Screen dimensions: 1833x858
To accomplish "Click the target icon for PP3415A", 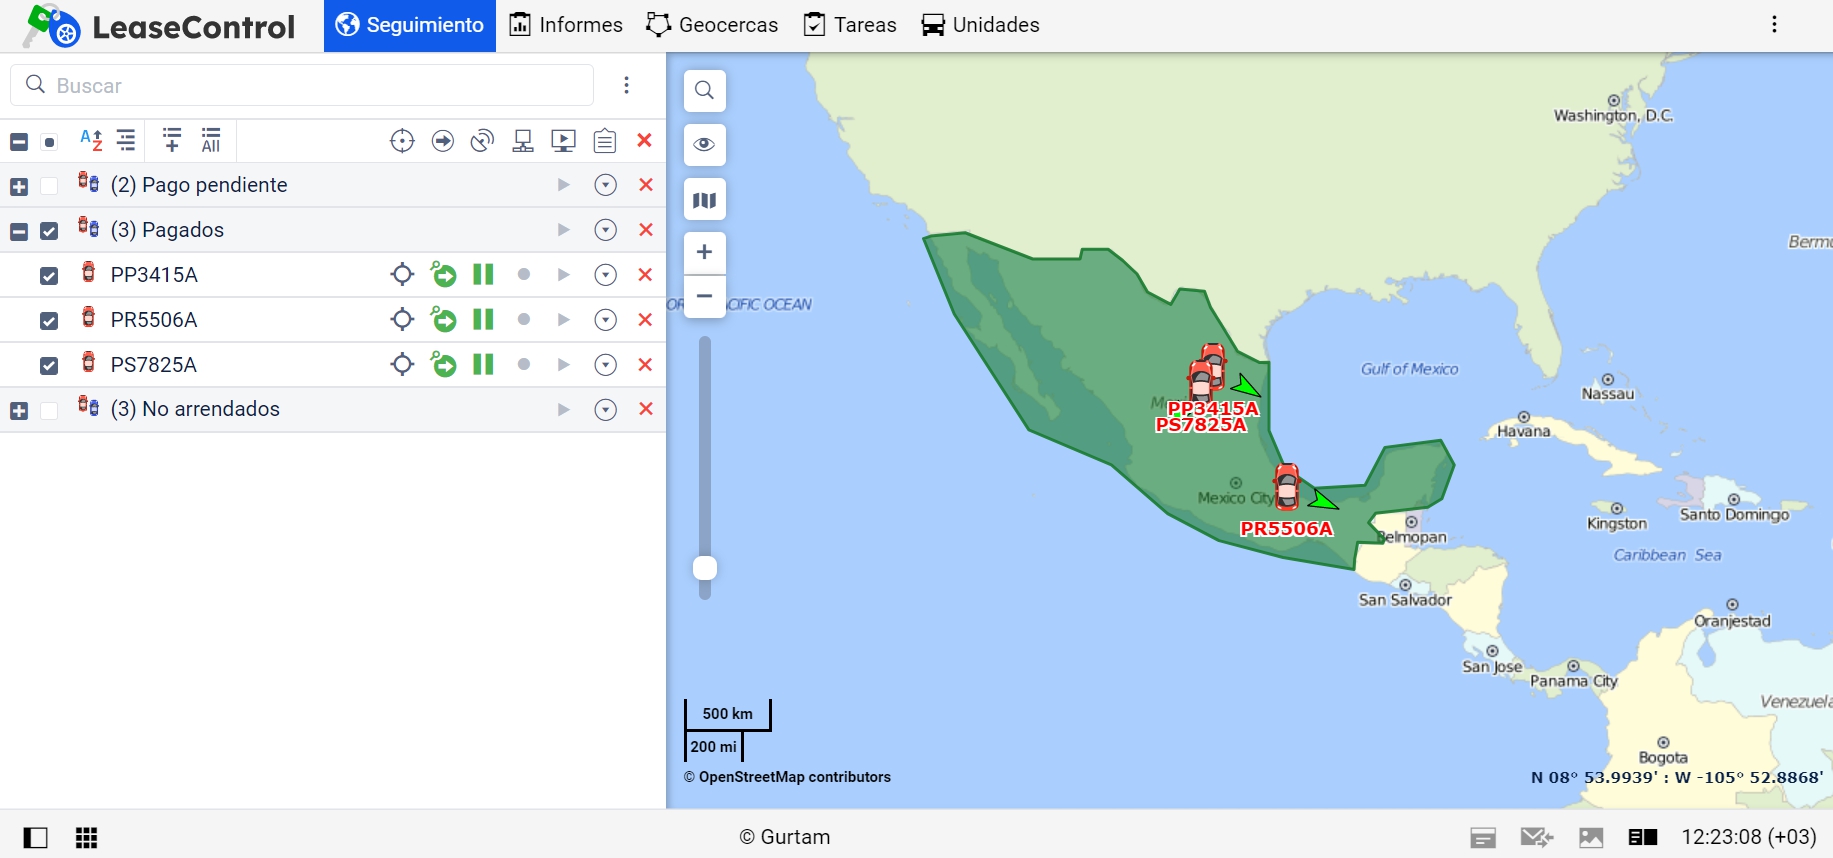I will pyautogui.click(x=402, y=275).
